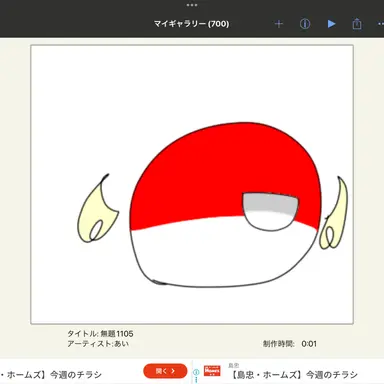Open the right 今週のチラシ ad link
The width and height of the screenshot is (384, 384).
294,375
